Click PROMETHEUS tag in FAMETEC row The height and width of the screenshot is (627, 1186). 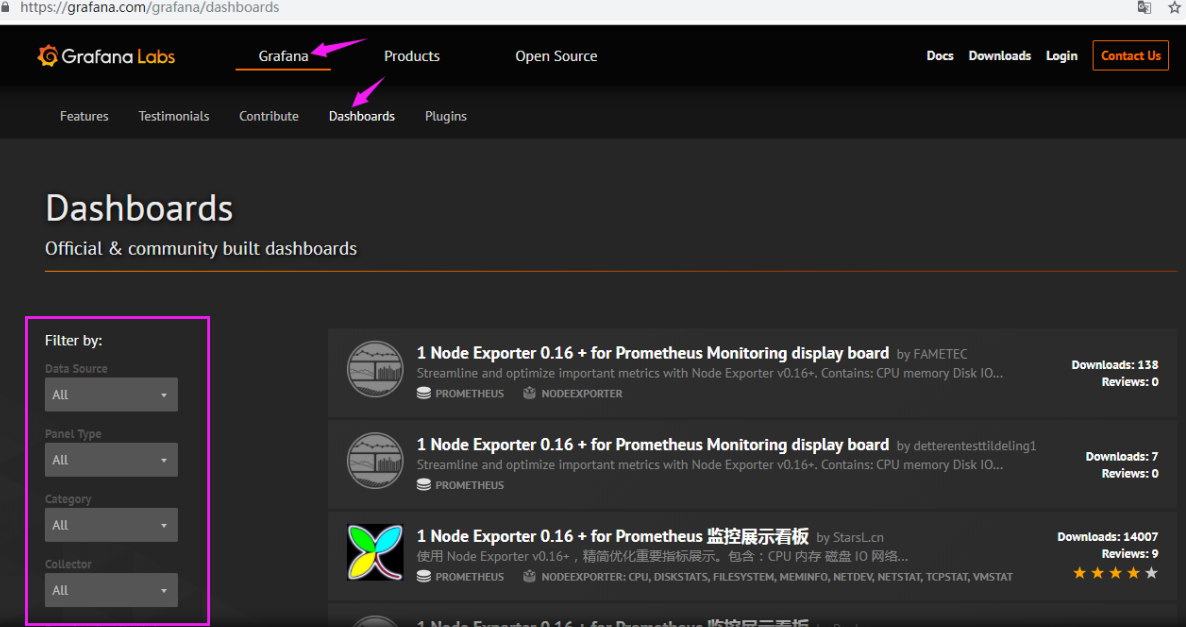tap(469, 393)
